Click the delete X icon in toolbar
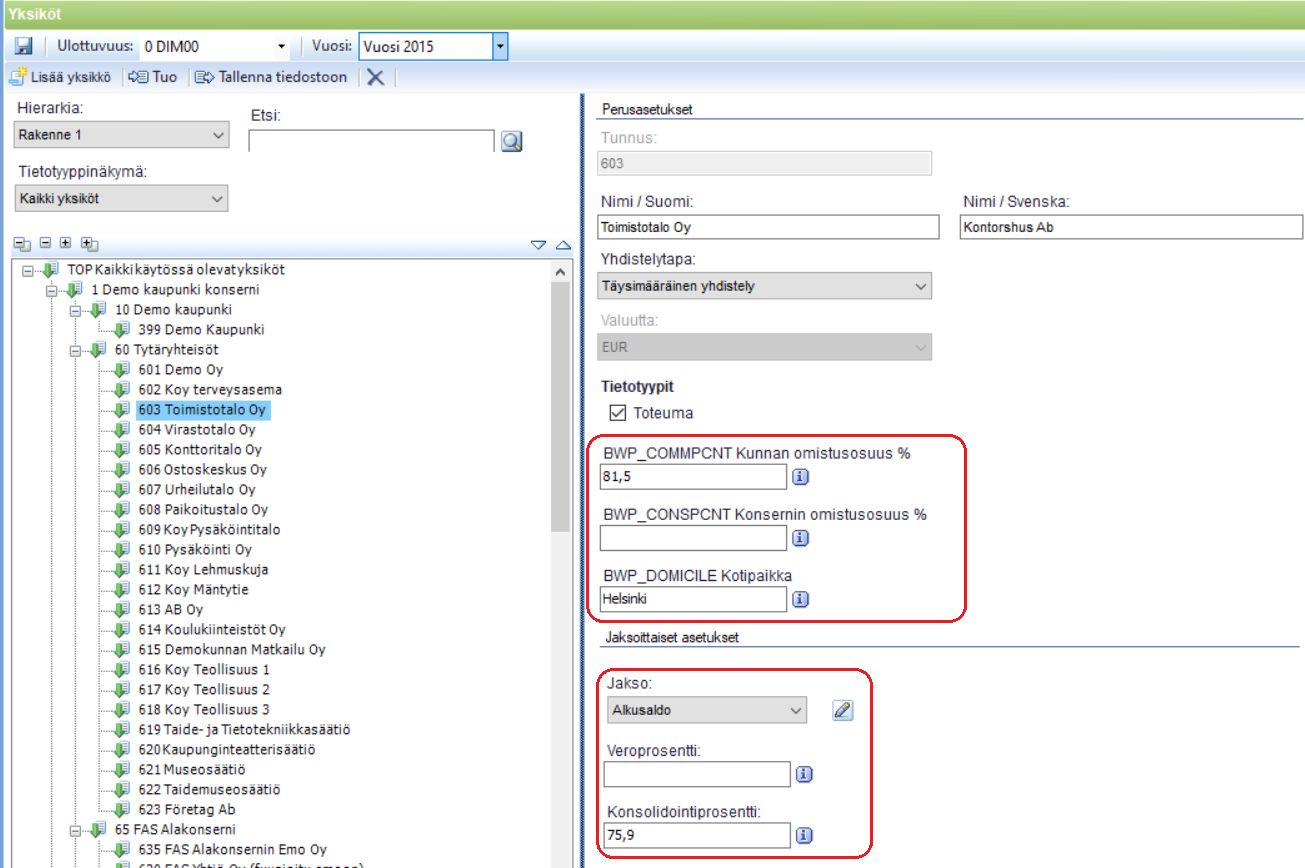 (x=375, y=77)
